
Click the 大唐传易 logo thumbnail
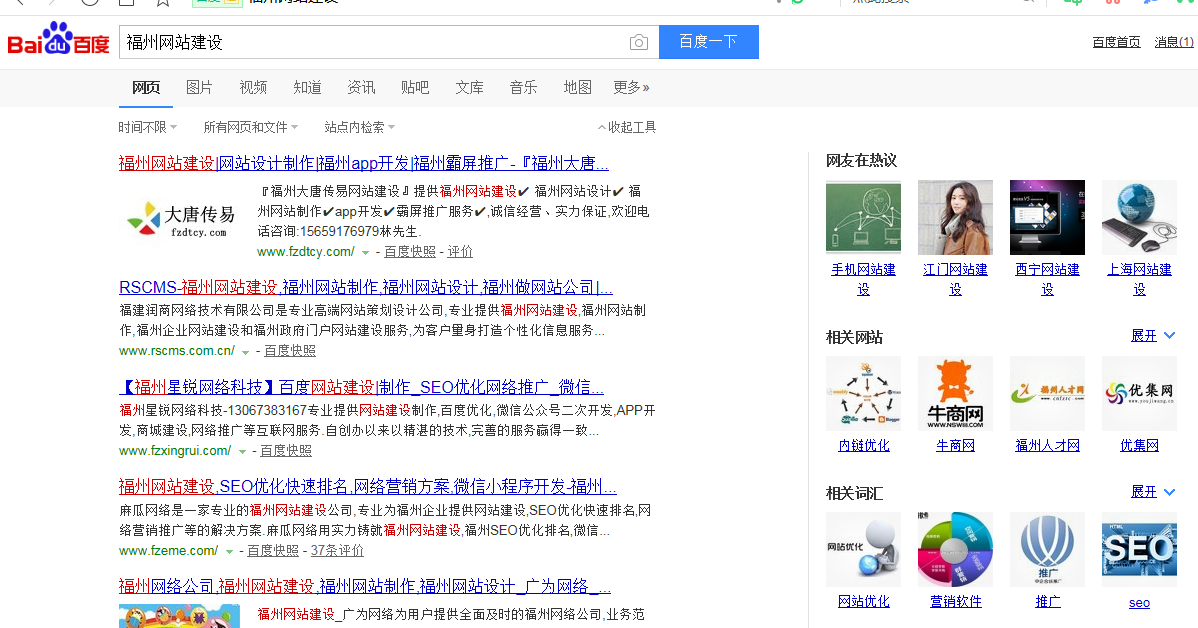pos(181,219)
